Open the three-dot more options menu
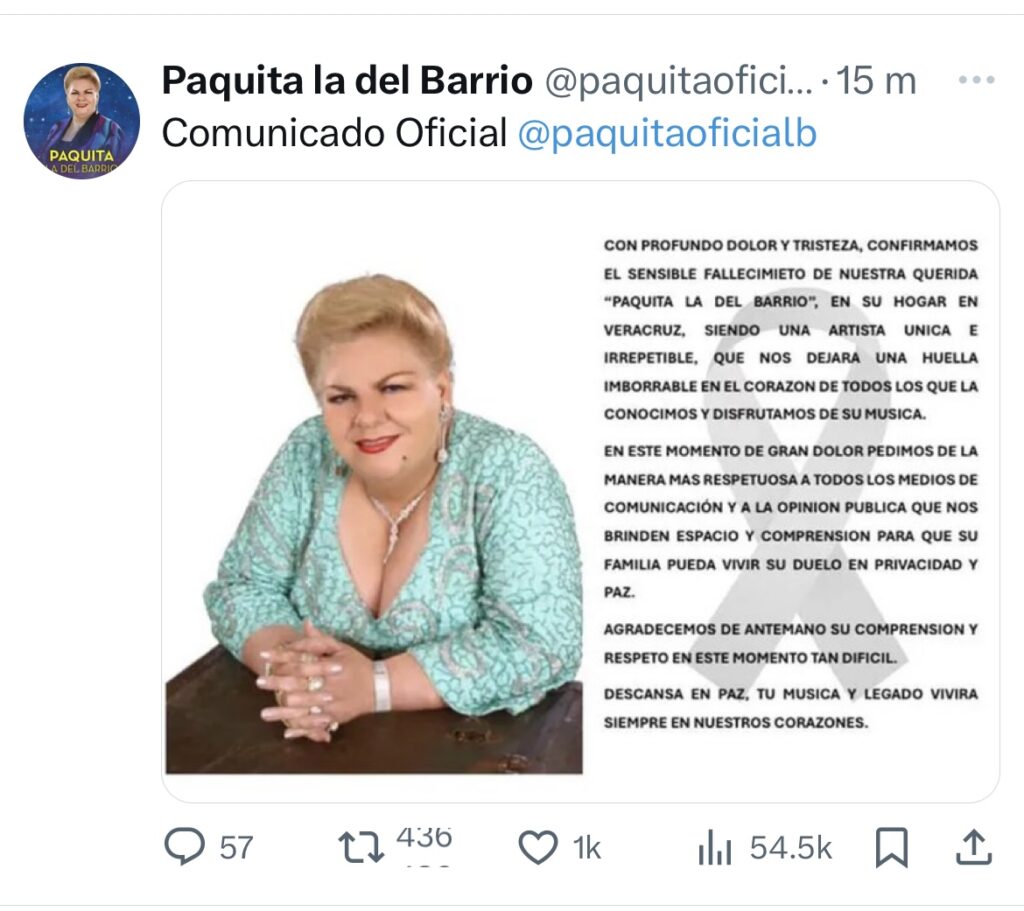 coord(976,80)
